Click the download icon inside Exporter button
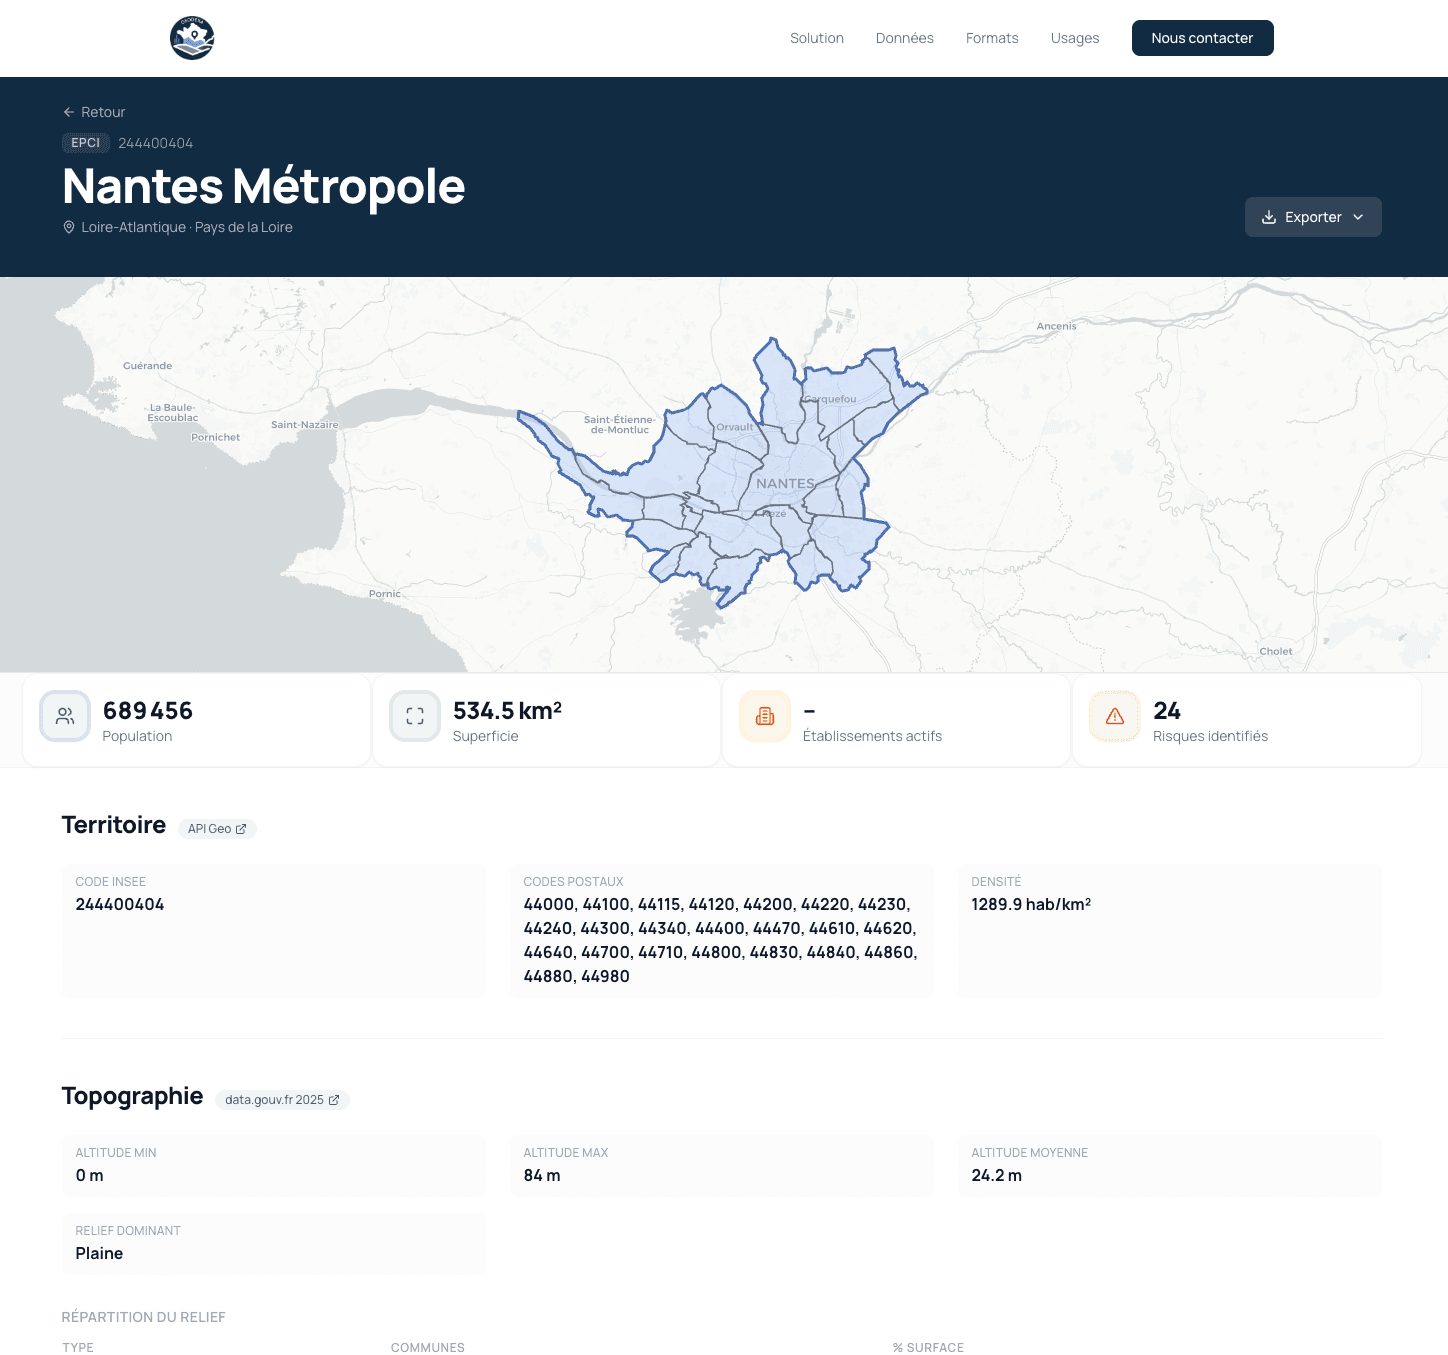Screen dimensions: 1448x1355 [1268, 217]
